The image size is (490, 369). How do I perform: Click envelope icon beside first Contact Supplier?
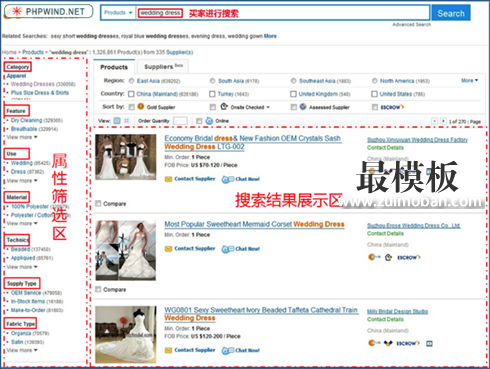169,179
